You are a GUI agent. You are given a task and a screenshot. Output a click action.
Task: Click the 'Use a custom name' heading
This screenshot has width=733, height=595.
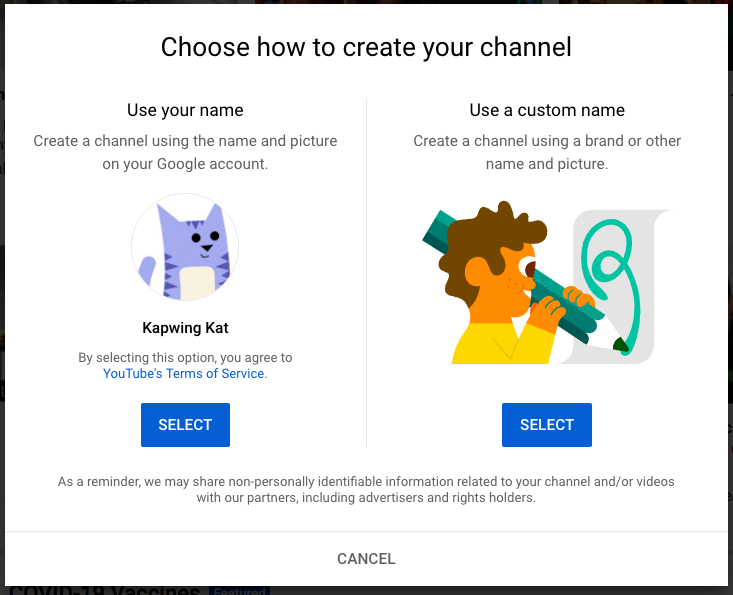547,110
